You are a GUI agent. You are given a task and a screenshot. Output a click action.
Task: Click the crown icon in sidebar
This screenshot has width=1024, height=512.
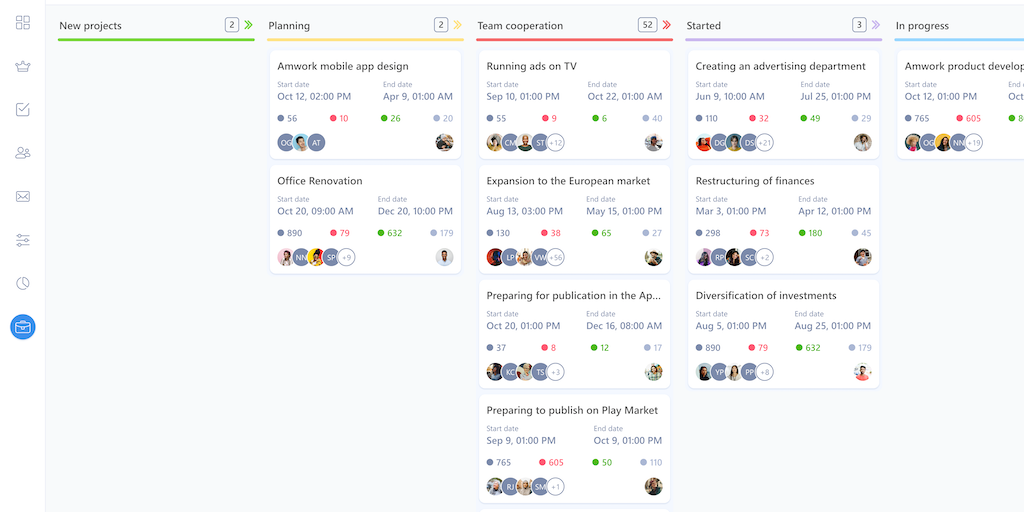(x=23, y=67)
